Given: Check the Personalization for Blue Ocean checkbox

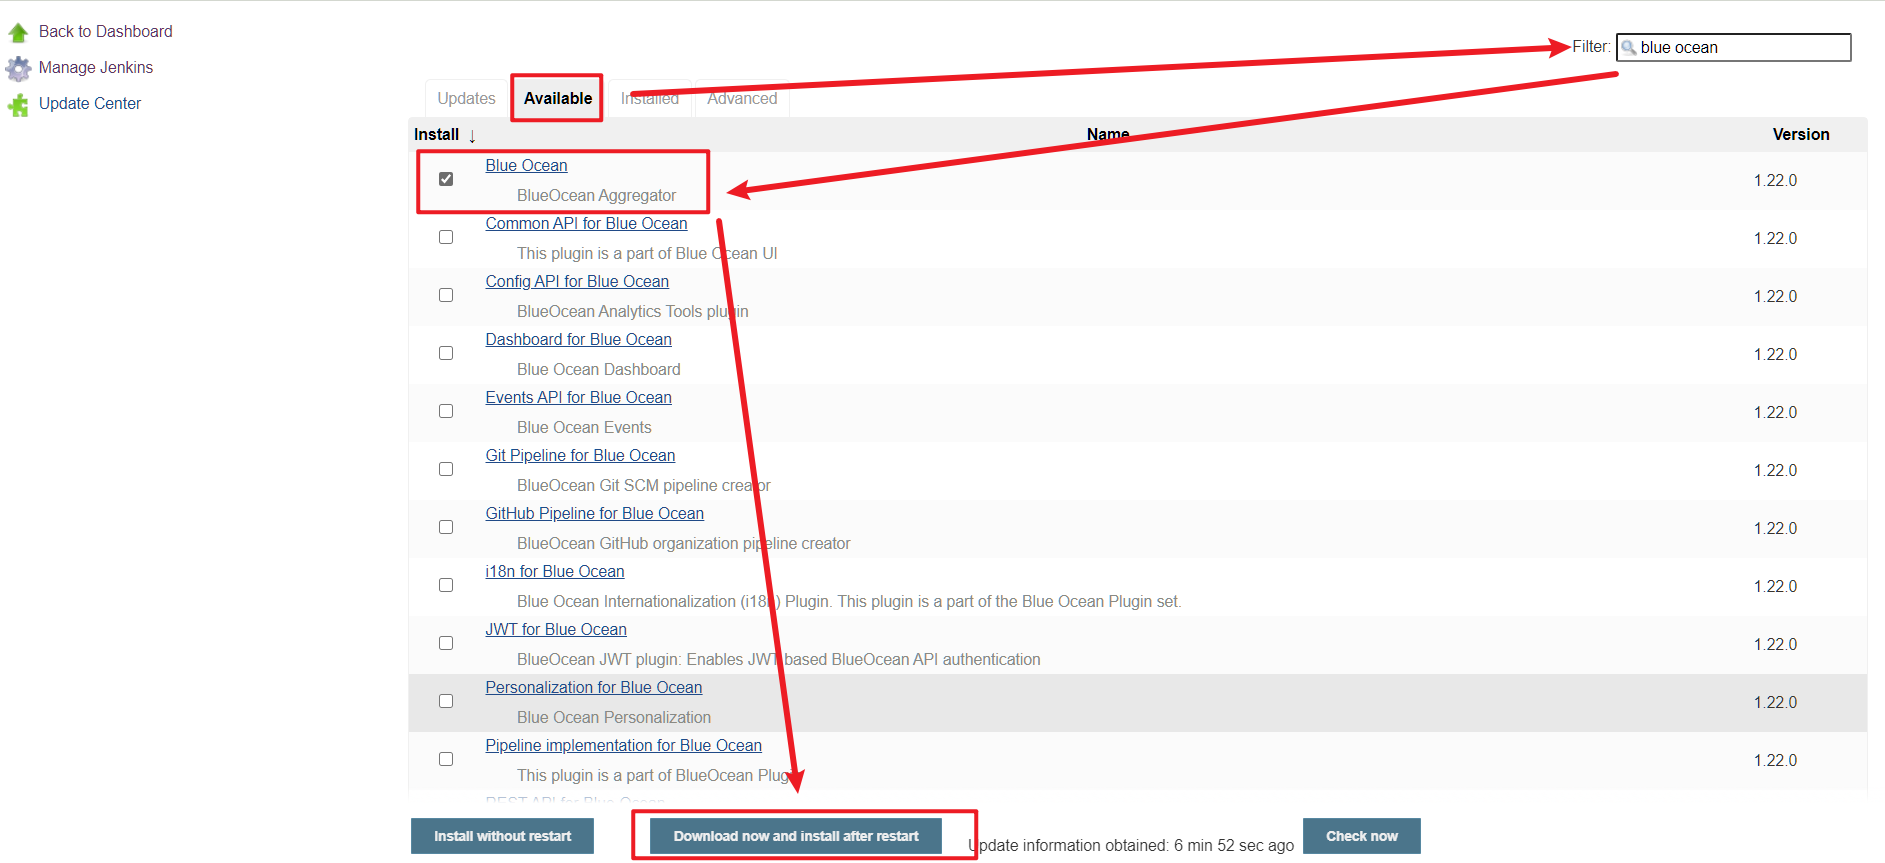Looking at the screenshot, I should 446,701.
